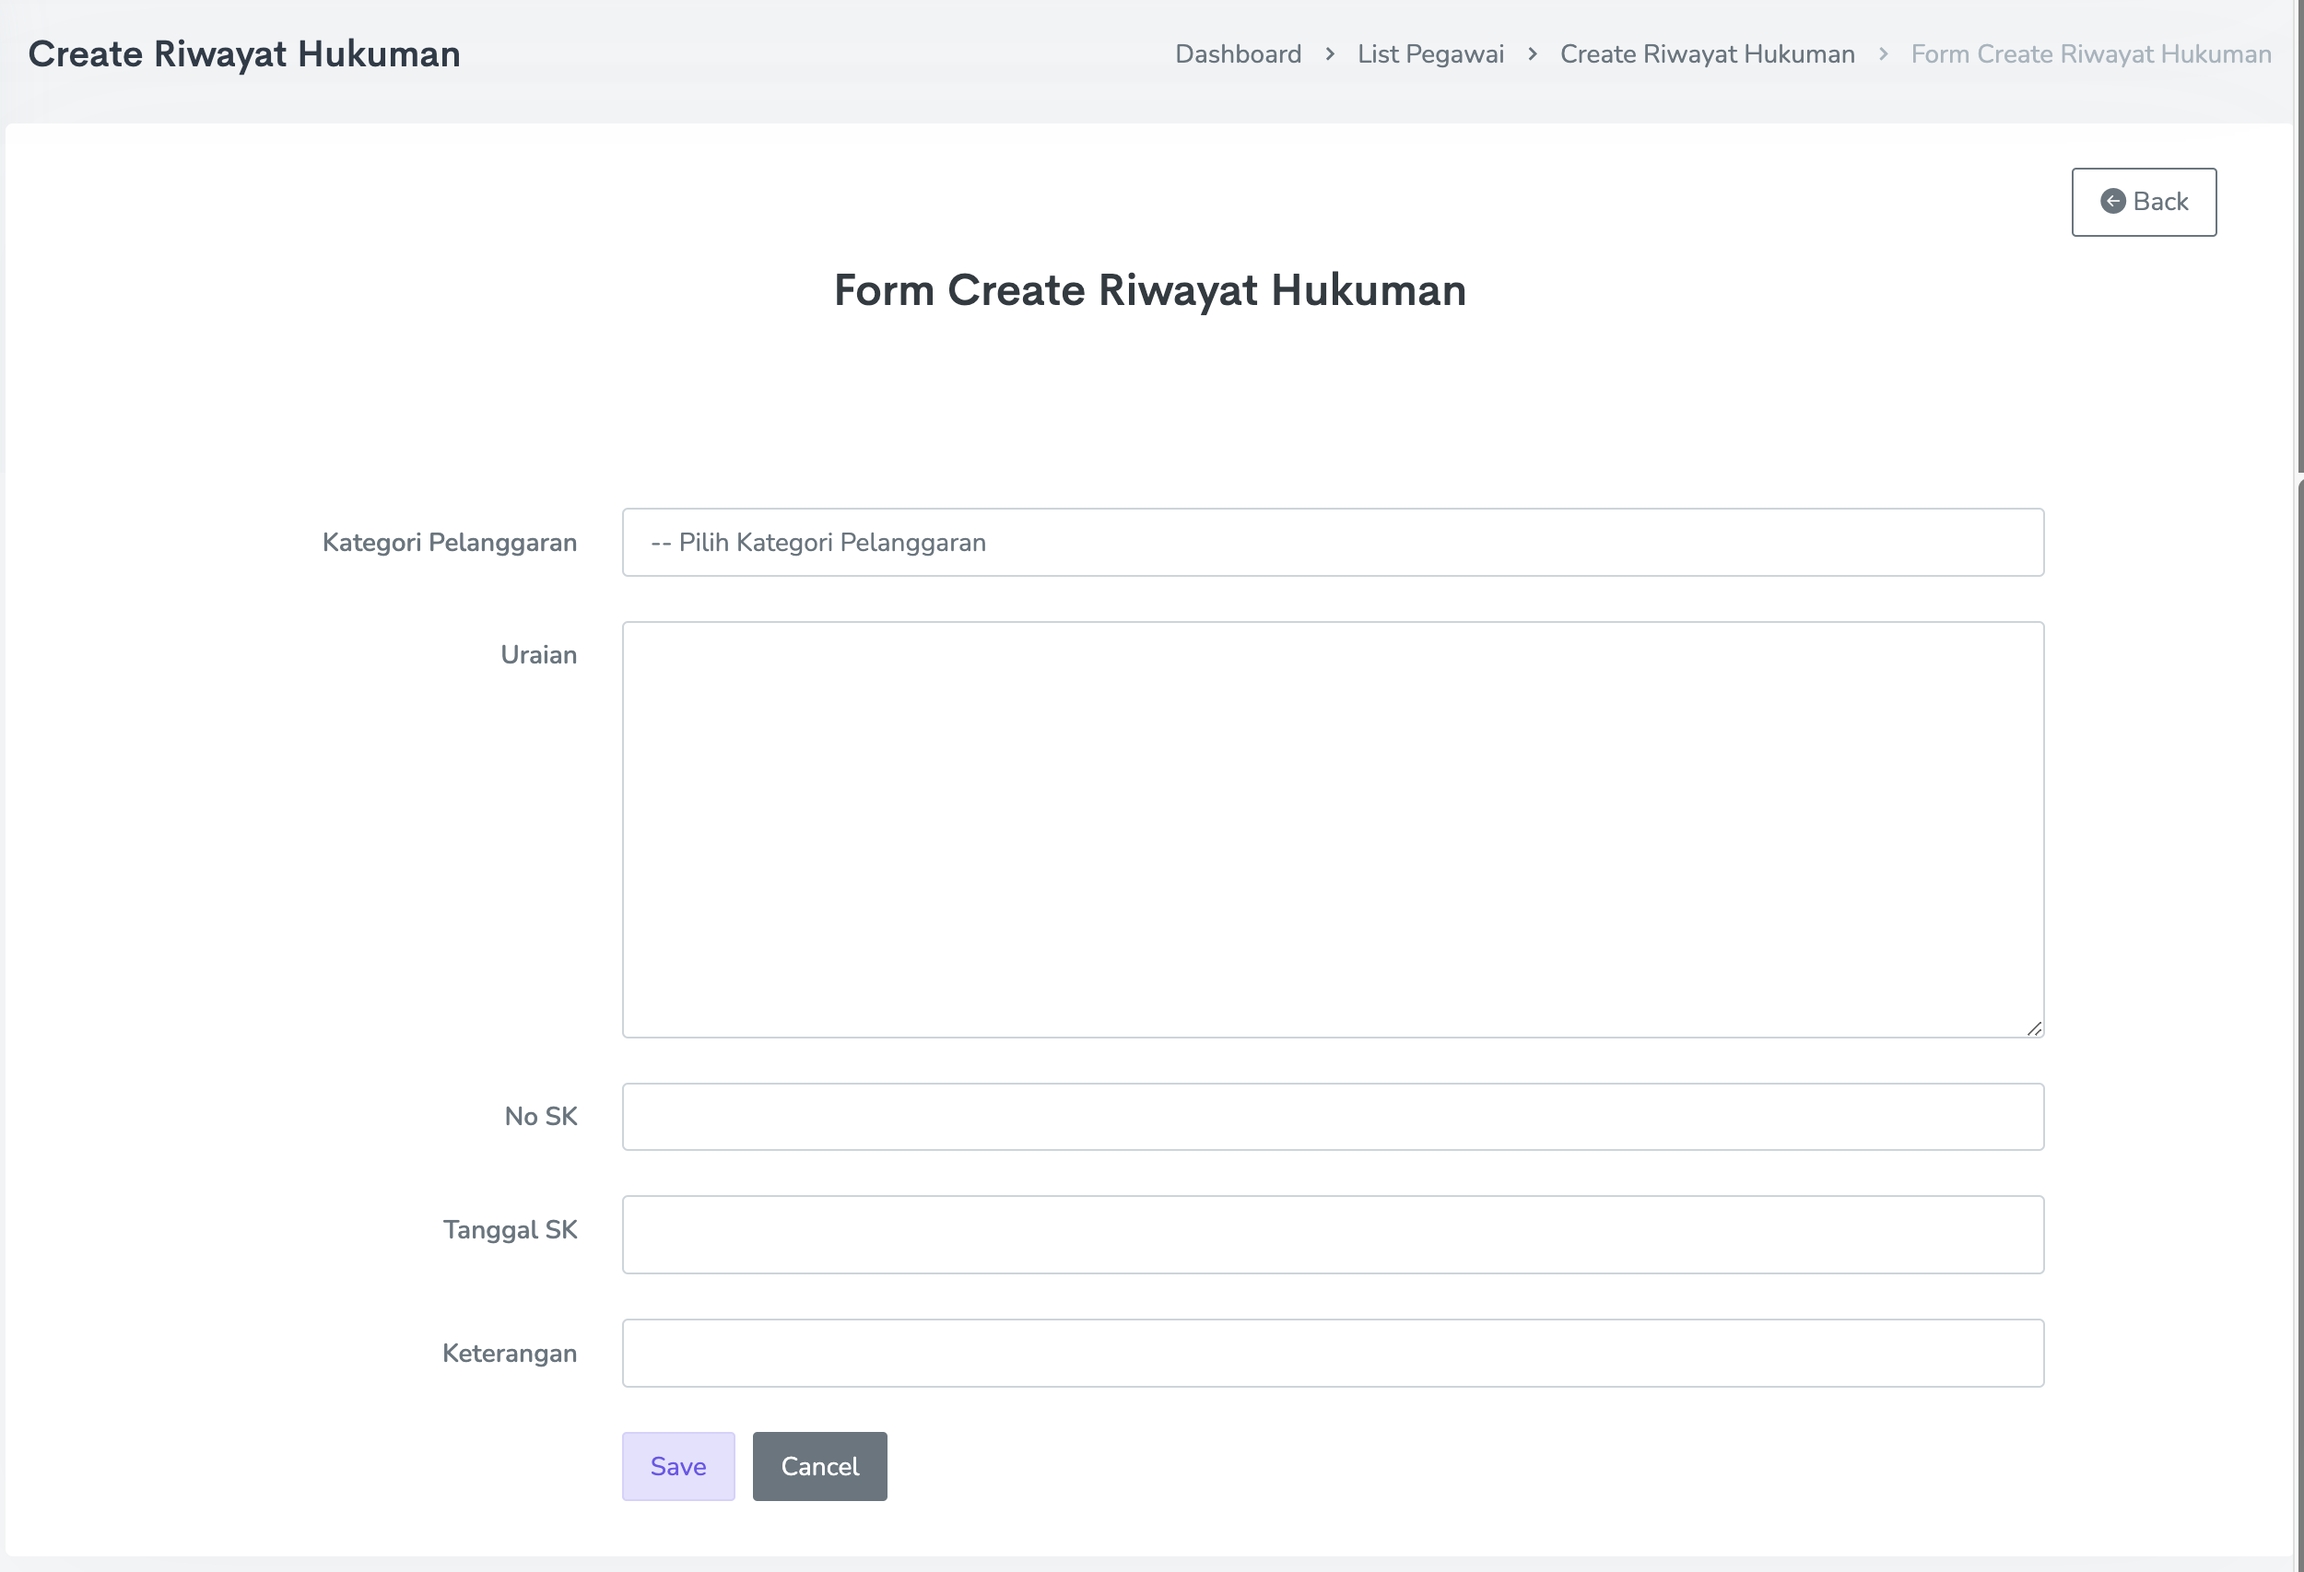Screen dimensions: 2304x1572
Task: Click the Back button label
Action: tap(2160, 202)
